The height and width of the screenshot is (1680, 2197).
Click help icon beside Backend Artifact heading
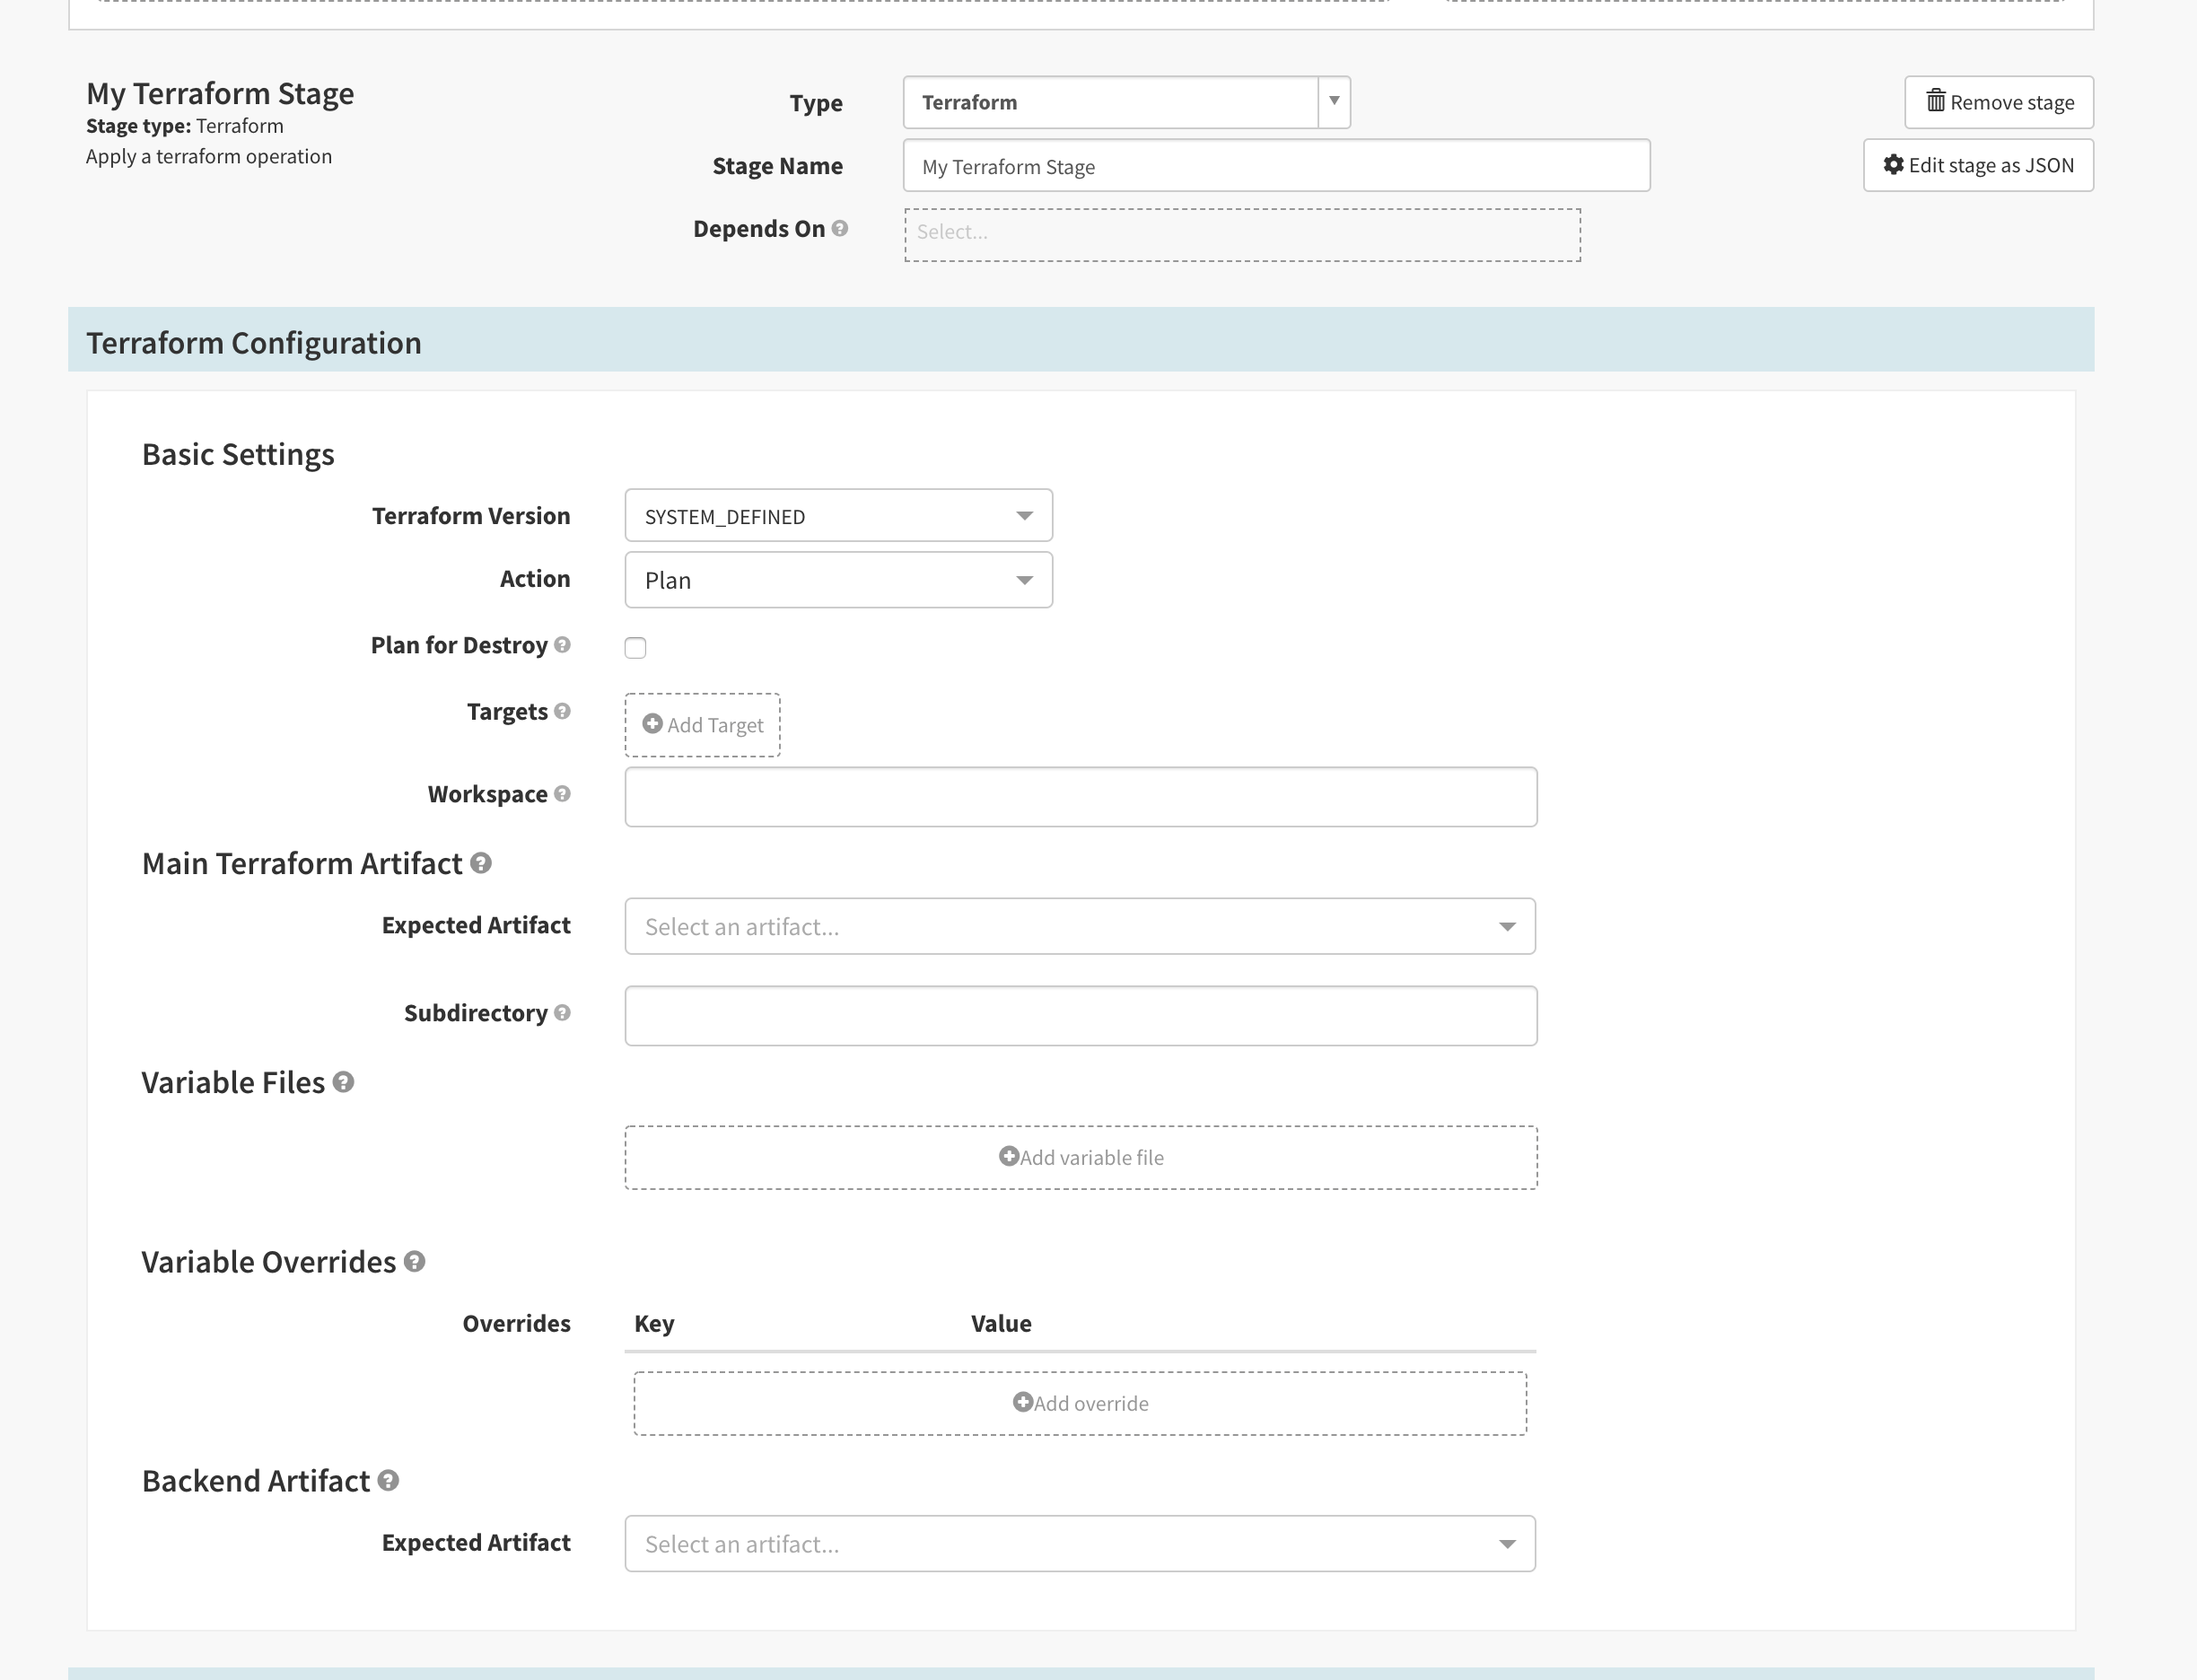pyautogui.click(x=389, y=1481)
